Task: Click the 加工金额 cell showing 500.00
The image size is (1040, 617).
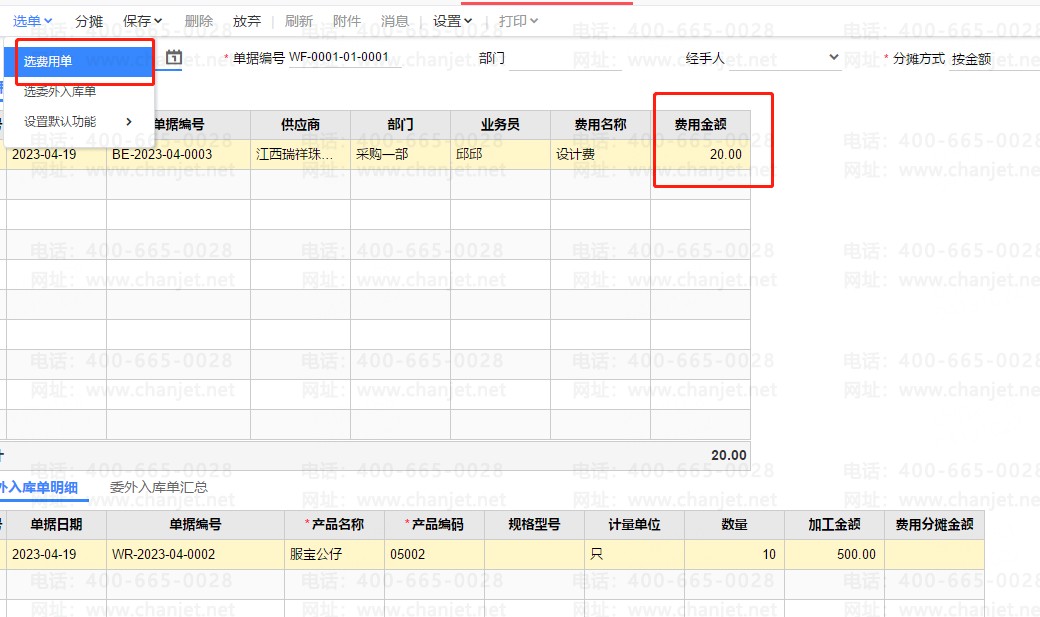Action: click(834, 554)
